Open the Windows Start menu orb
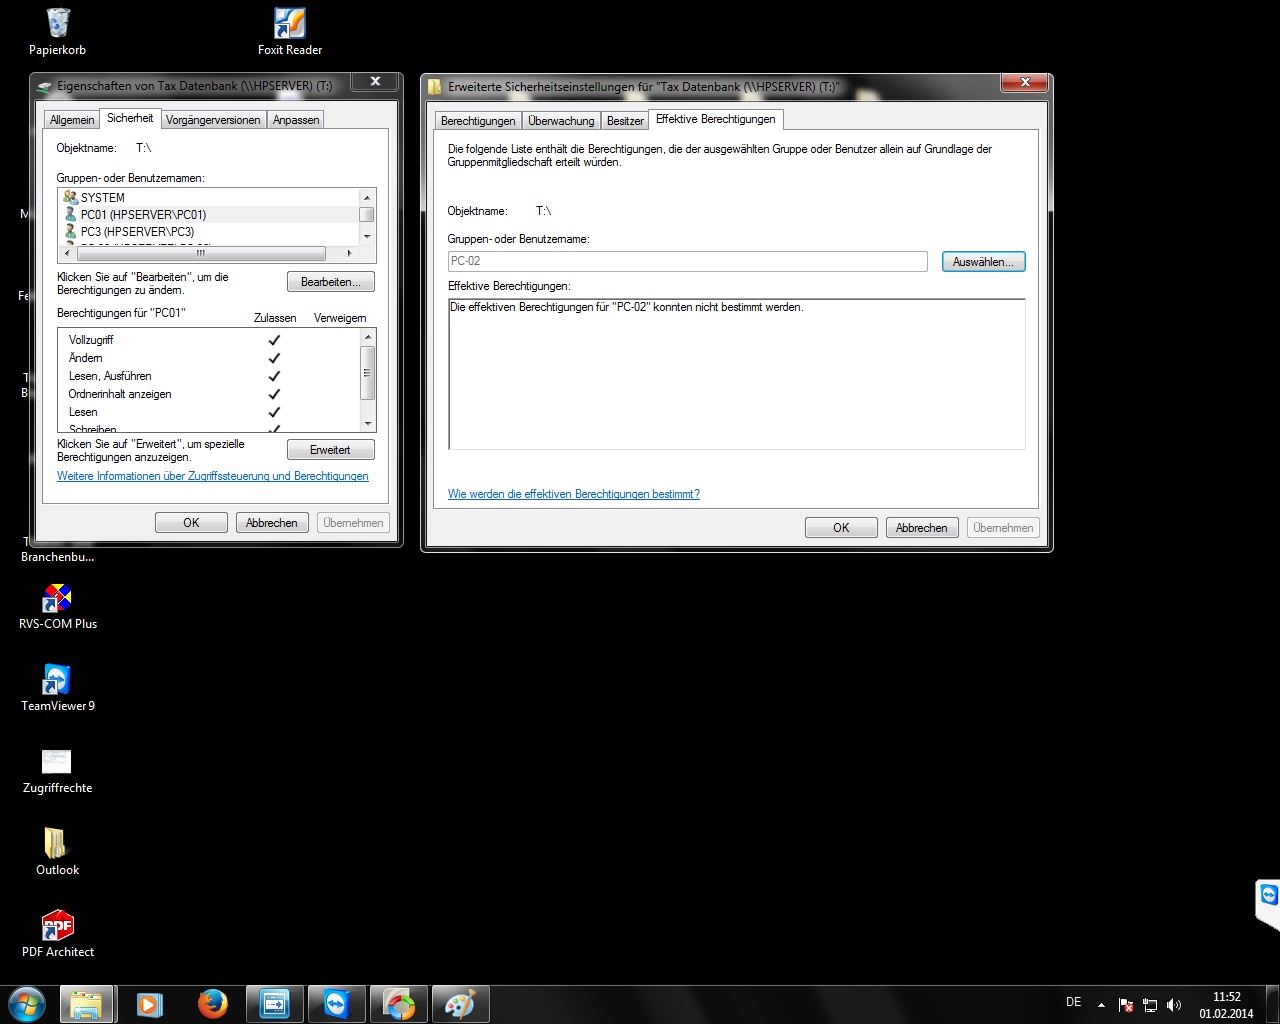1280x1024 pixels. [x=26, y=1003]
